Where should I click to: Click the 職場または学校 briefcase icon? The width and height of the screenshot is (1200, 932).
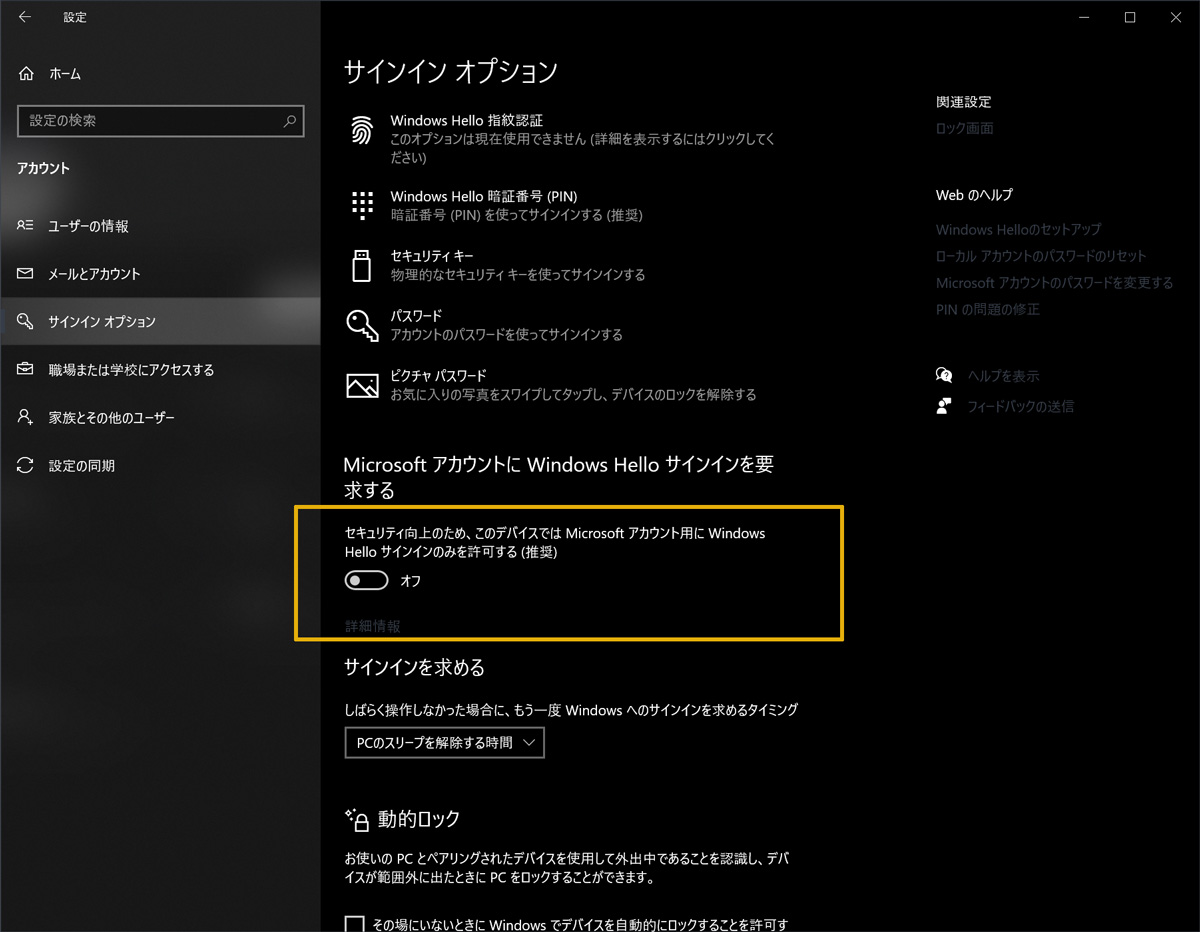click(x=26, y=370)
